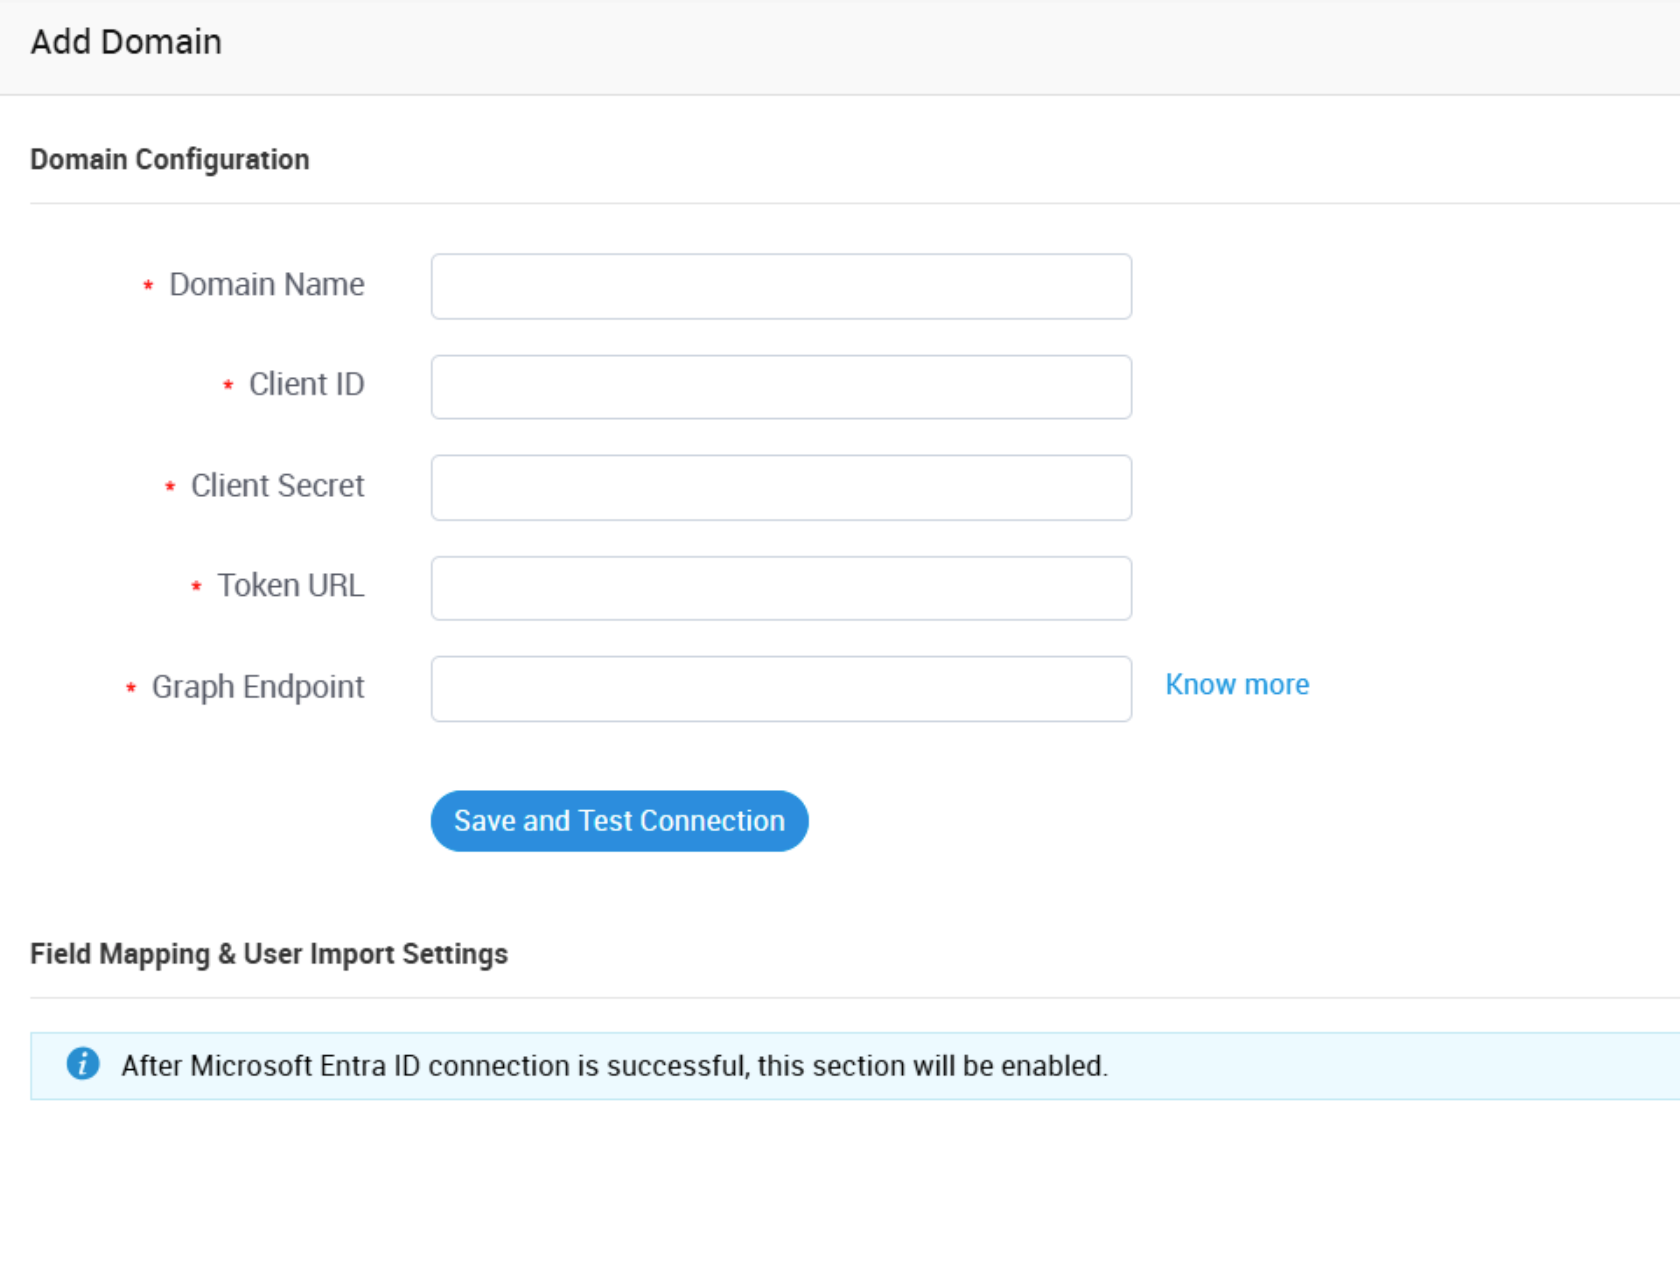Click the Client Secret label

tap(277, 486)
